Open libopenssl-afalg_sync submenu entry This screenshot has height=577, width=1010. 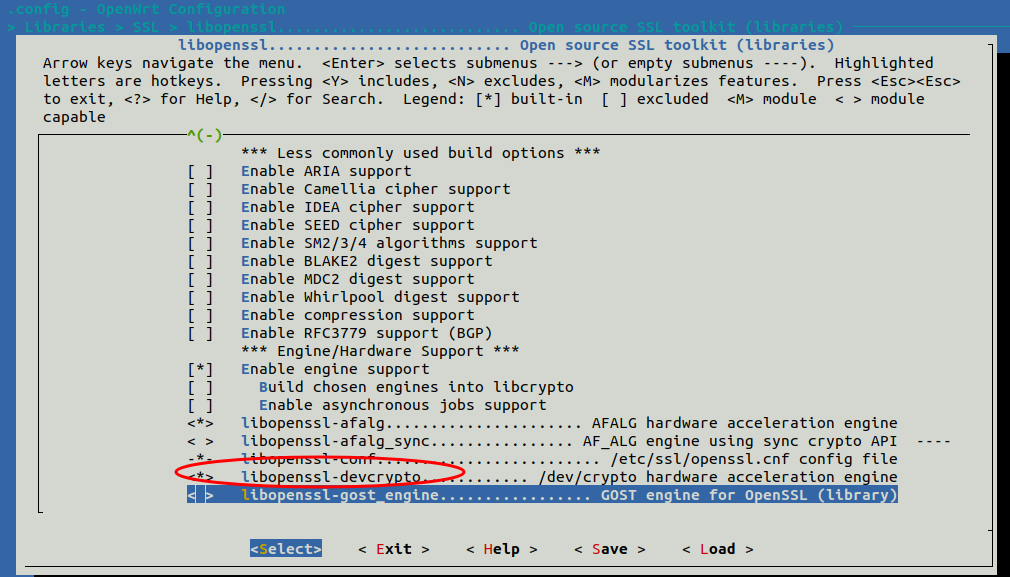(x=596, y=442)
